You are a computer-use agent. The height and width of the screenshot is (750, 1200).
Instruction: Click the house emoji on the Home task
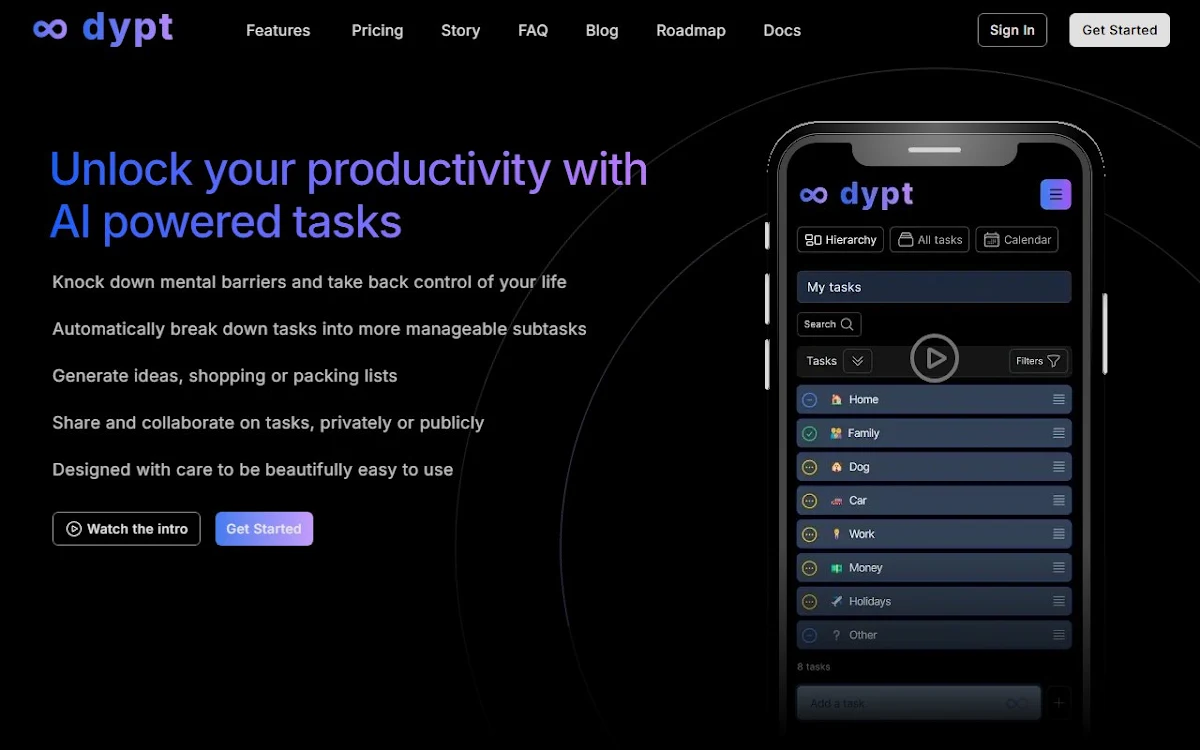point(837,400)
